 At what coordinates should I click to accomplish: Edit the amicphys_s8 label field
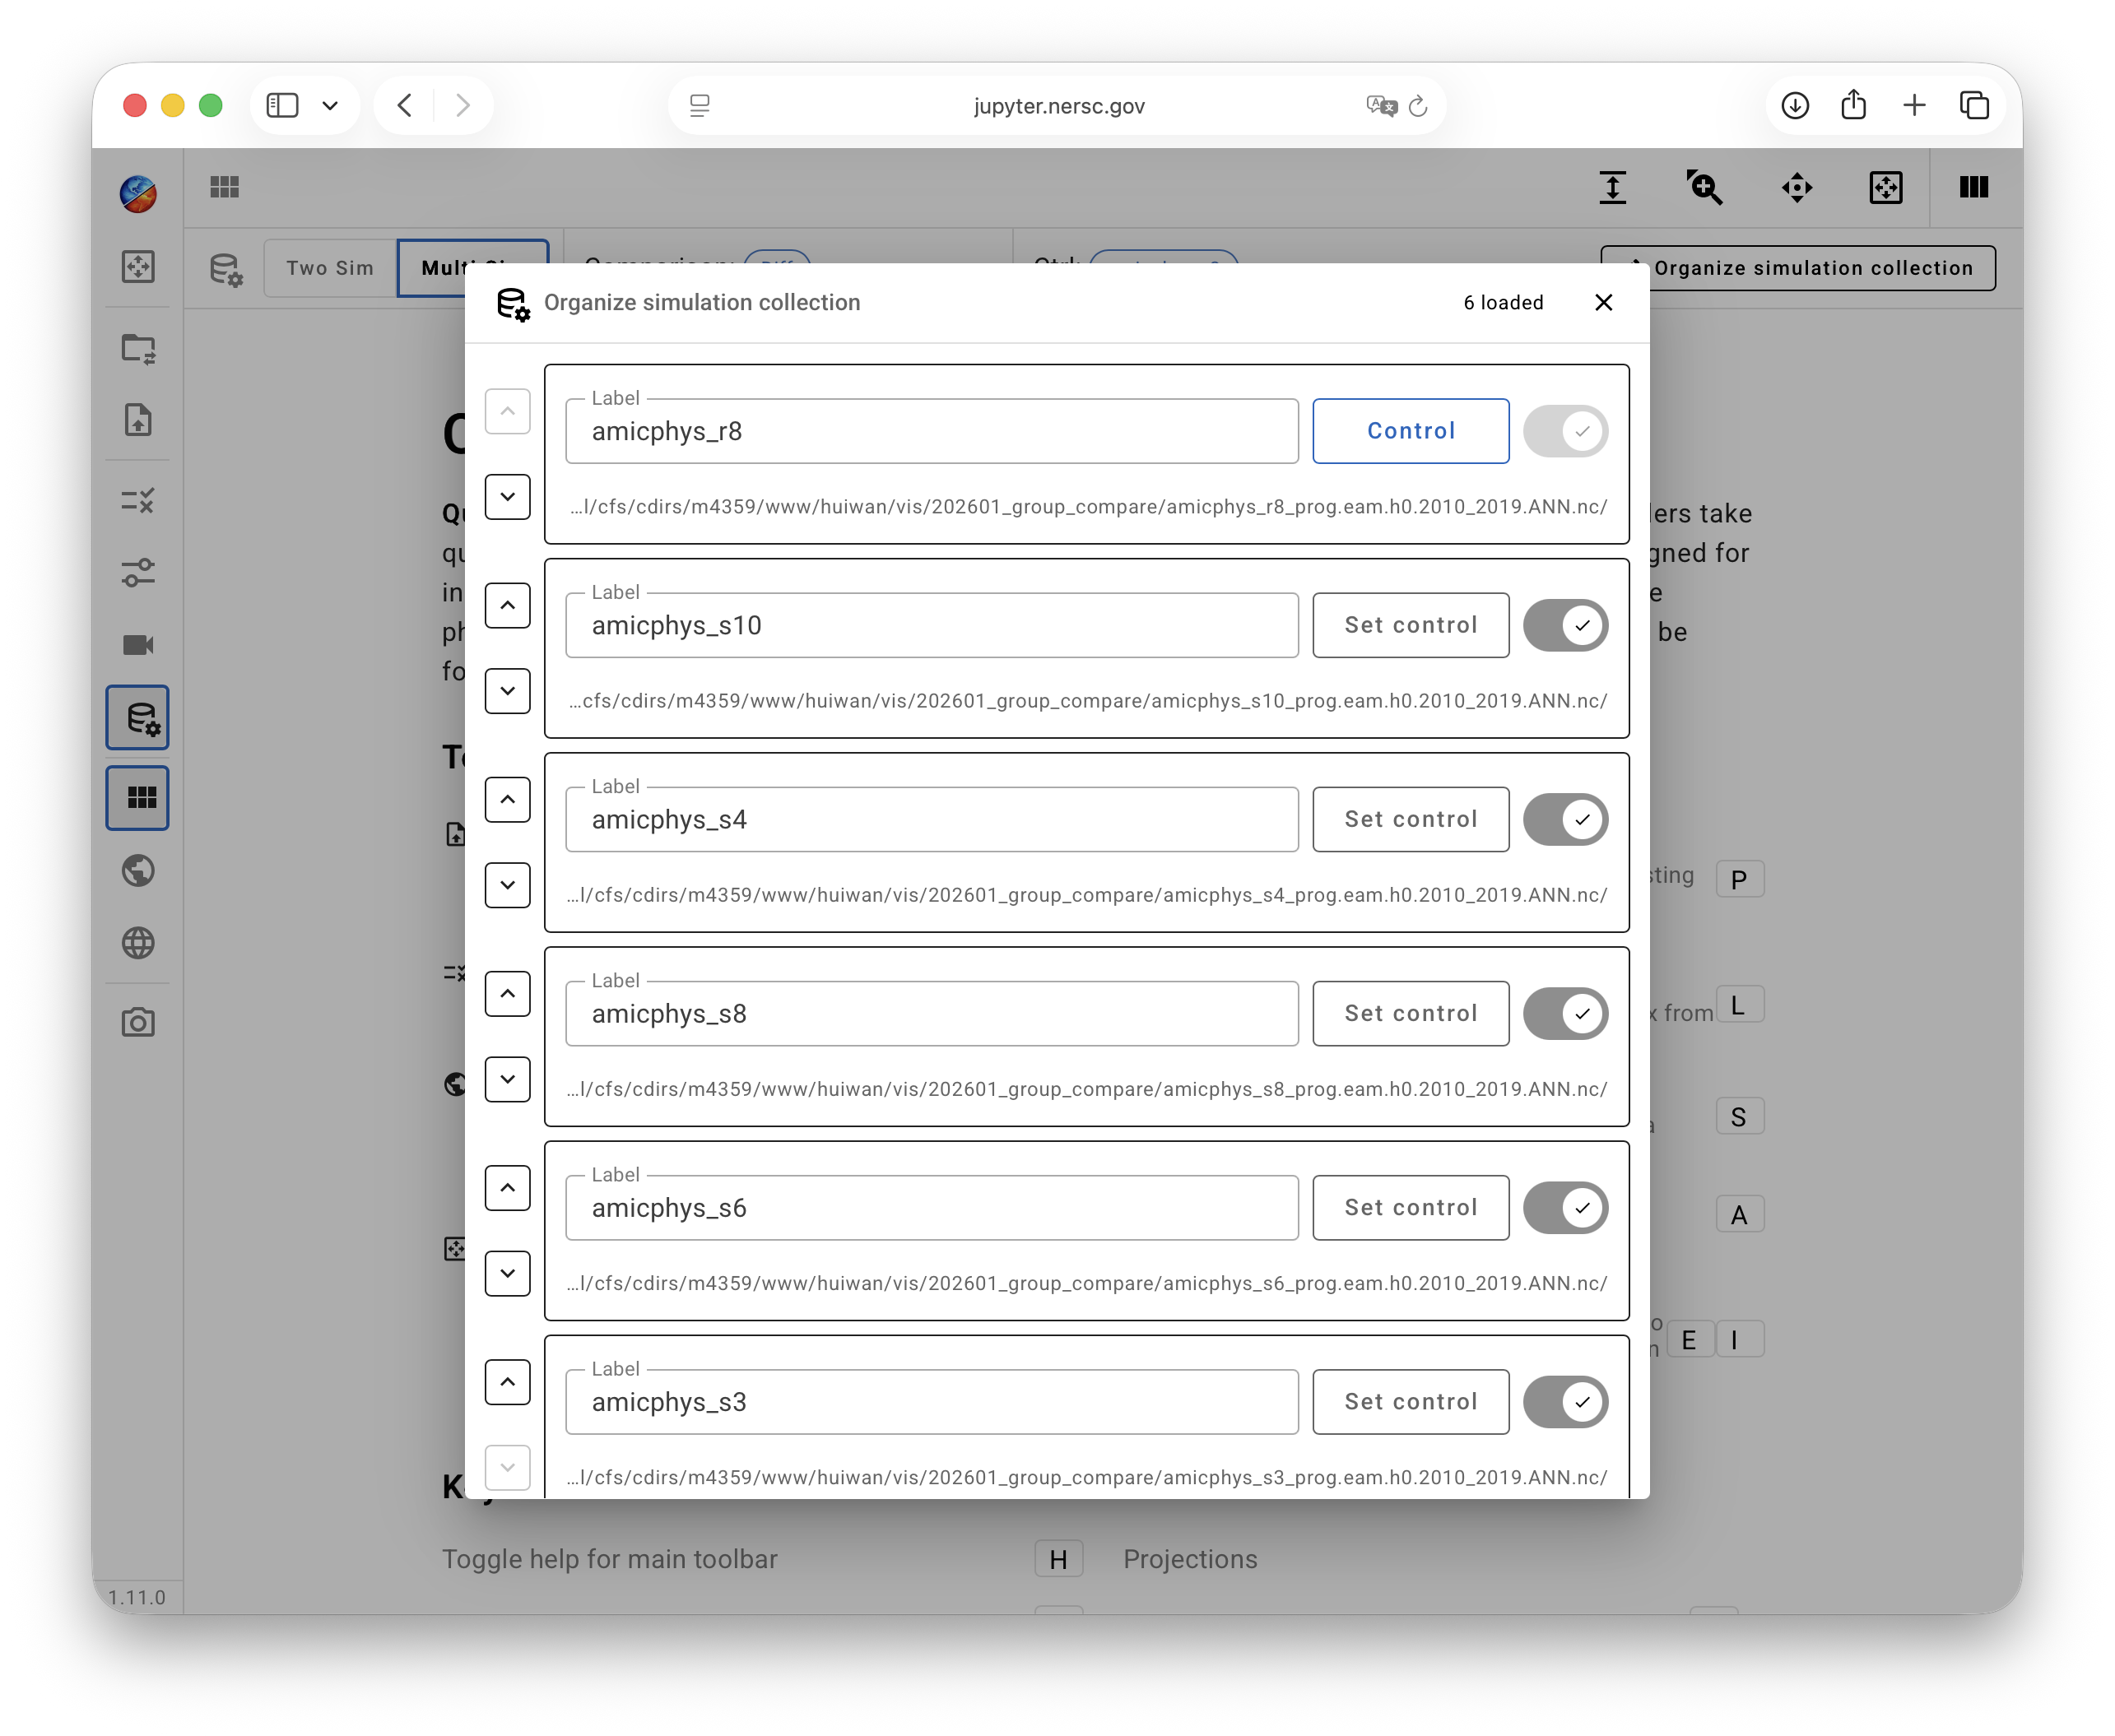931,1013
